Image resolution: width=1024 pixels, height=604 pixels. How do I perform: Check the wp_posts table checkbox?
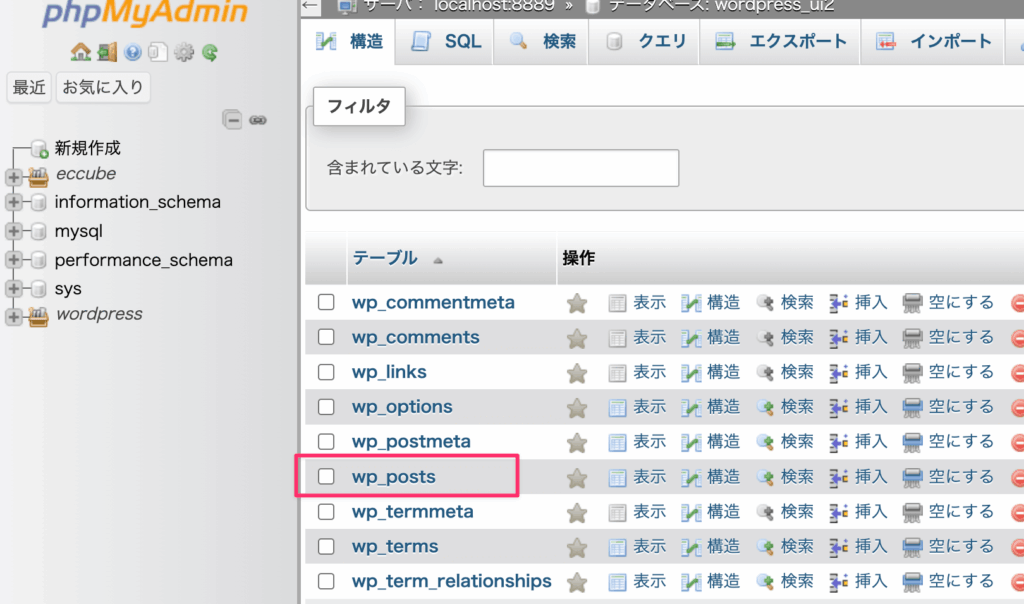click(326, 477)
